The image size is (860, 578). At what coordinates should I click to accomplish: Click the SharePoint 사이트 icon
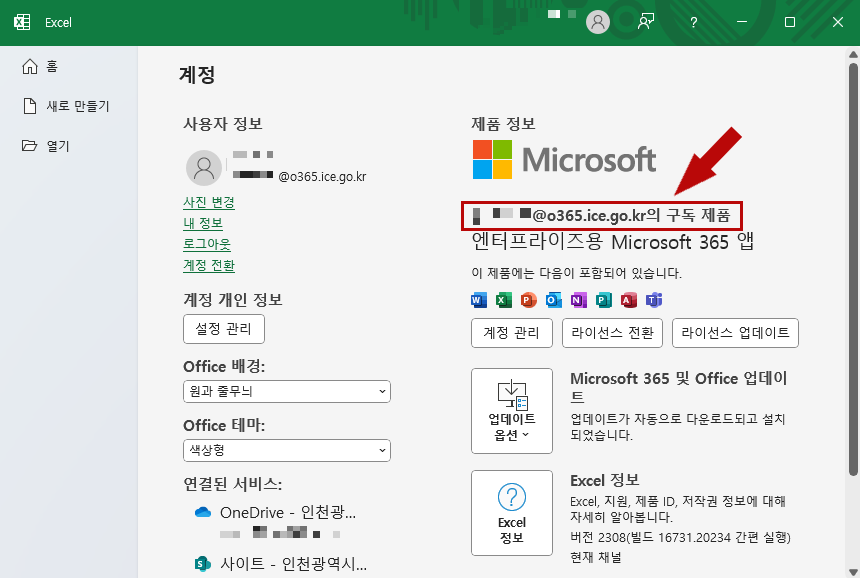(203, 563)
